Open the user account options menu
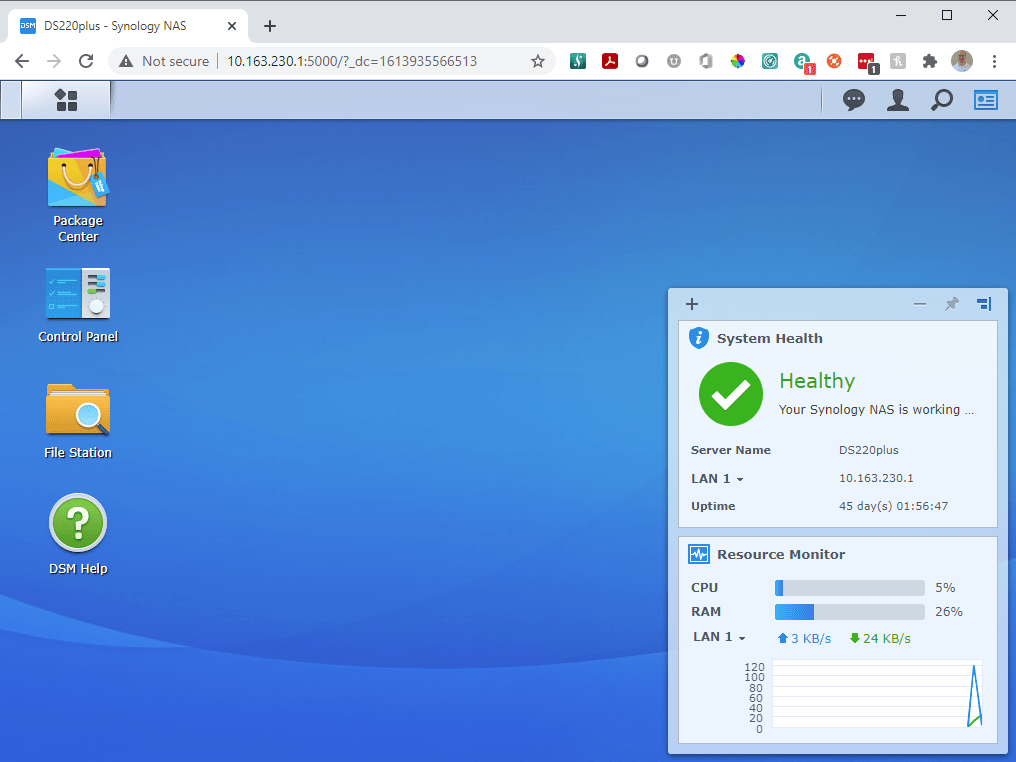The image size is (1016, 762). [897, 99]
